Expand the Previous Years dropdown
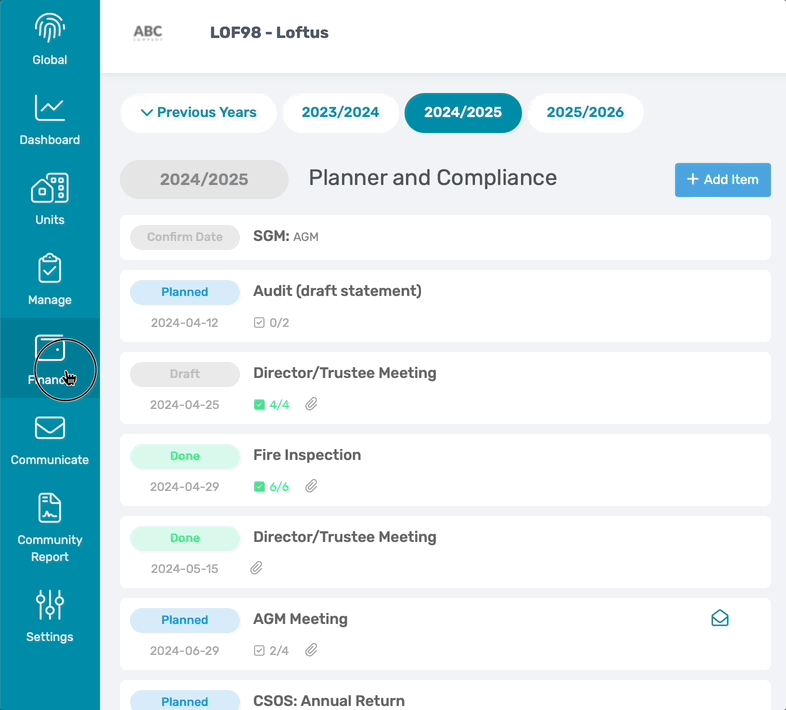Image resolution: width=786 pixels, height=710 pixels. 199,113
